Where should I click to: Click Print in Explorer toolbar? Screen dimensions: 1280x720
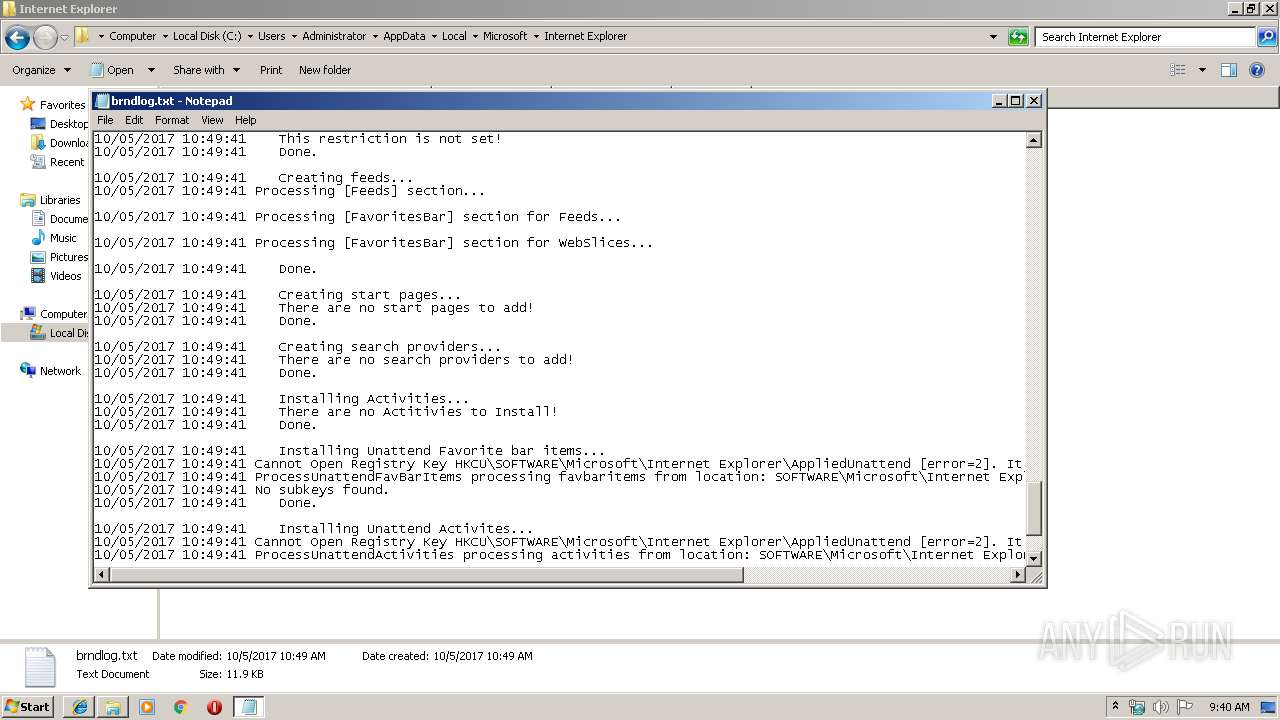[x=271, y=70]
